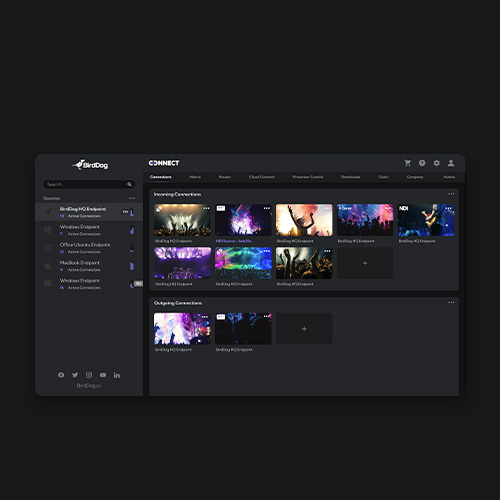
Task: Open the purple stage incoming thumbnail
Action: (x=182, y=263)
